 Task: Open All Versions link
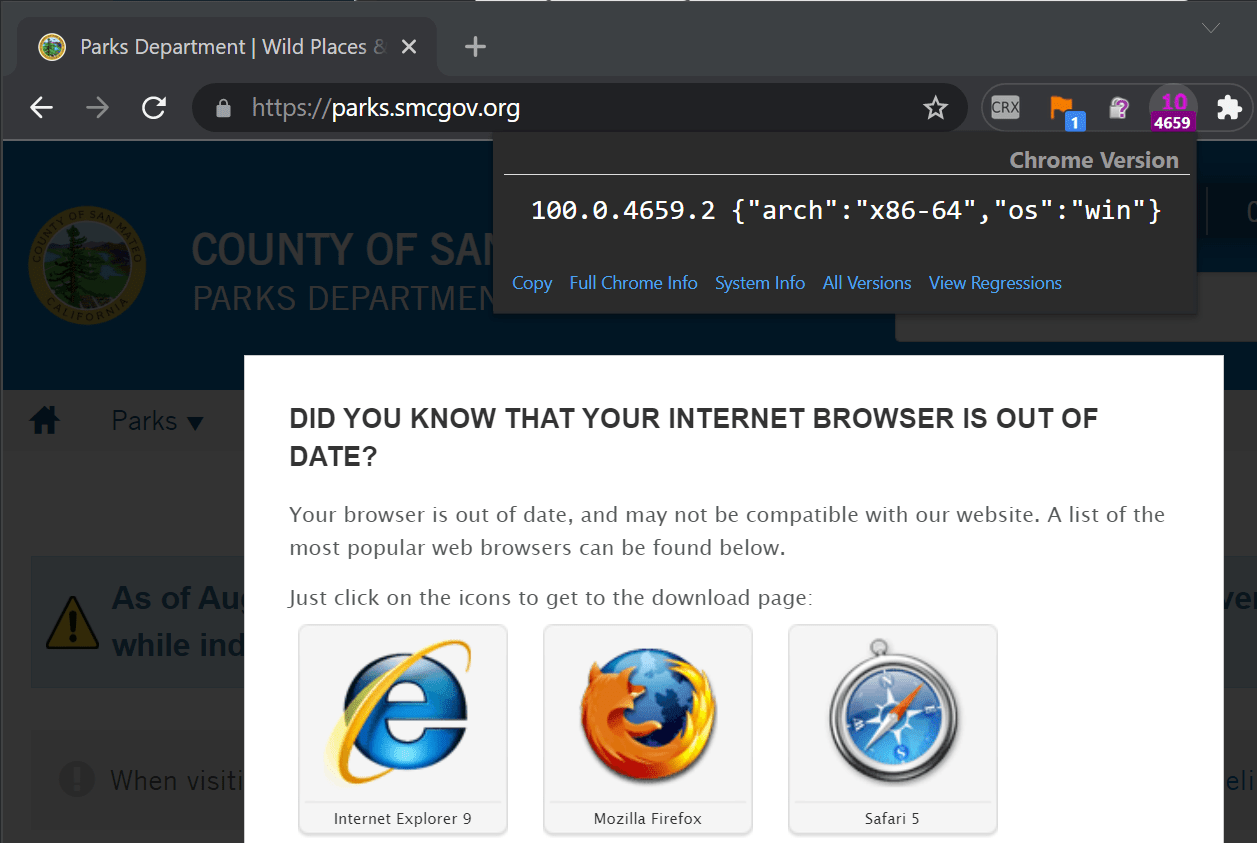coord(867,283)
